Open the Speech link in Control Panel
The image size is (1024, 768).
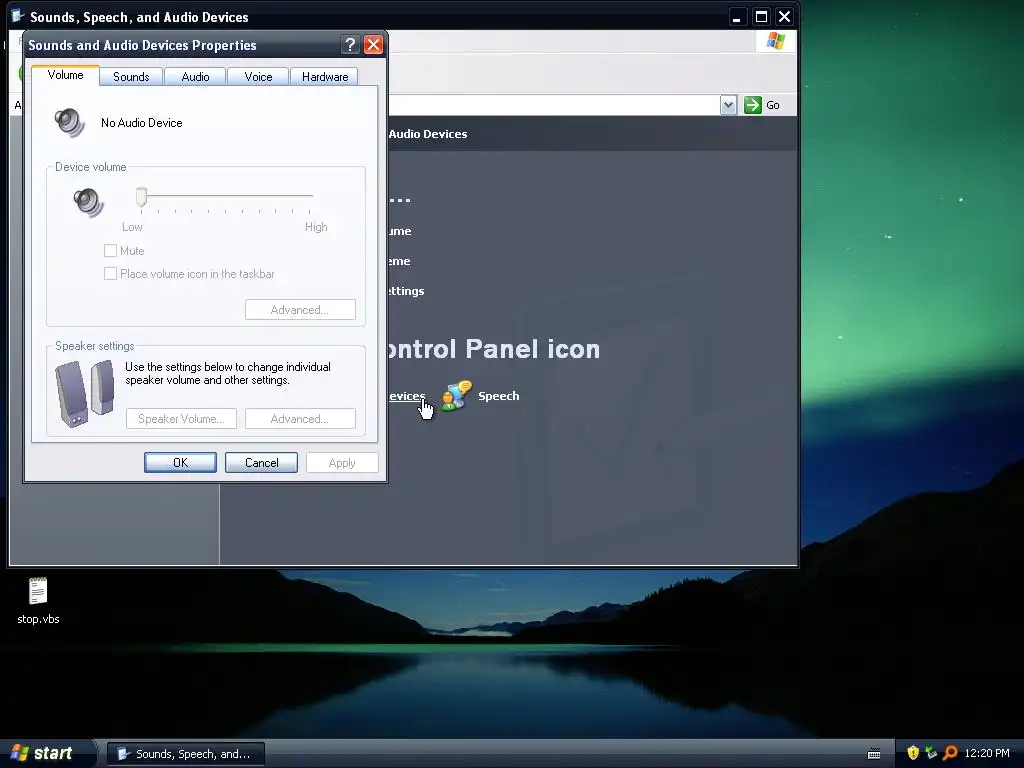tap(498, 396)
